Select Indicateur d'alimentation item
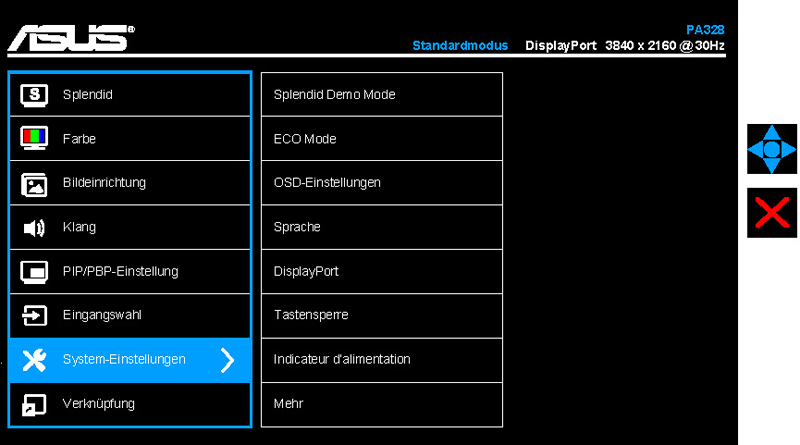800x445 pixels. [x=382, y=360]
